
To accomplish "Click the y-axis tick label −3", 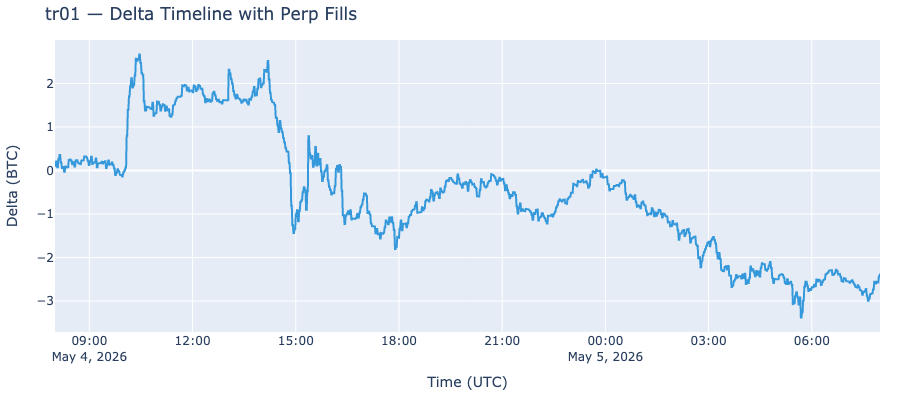I will pyautogui.click(x=45, y=301).
